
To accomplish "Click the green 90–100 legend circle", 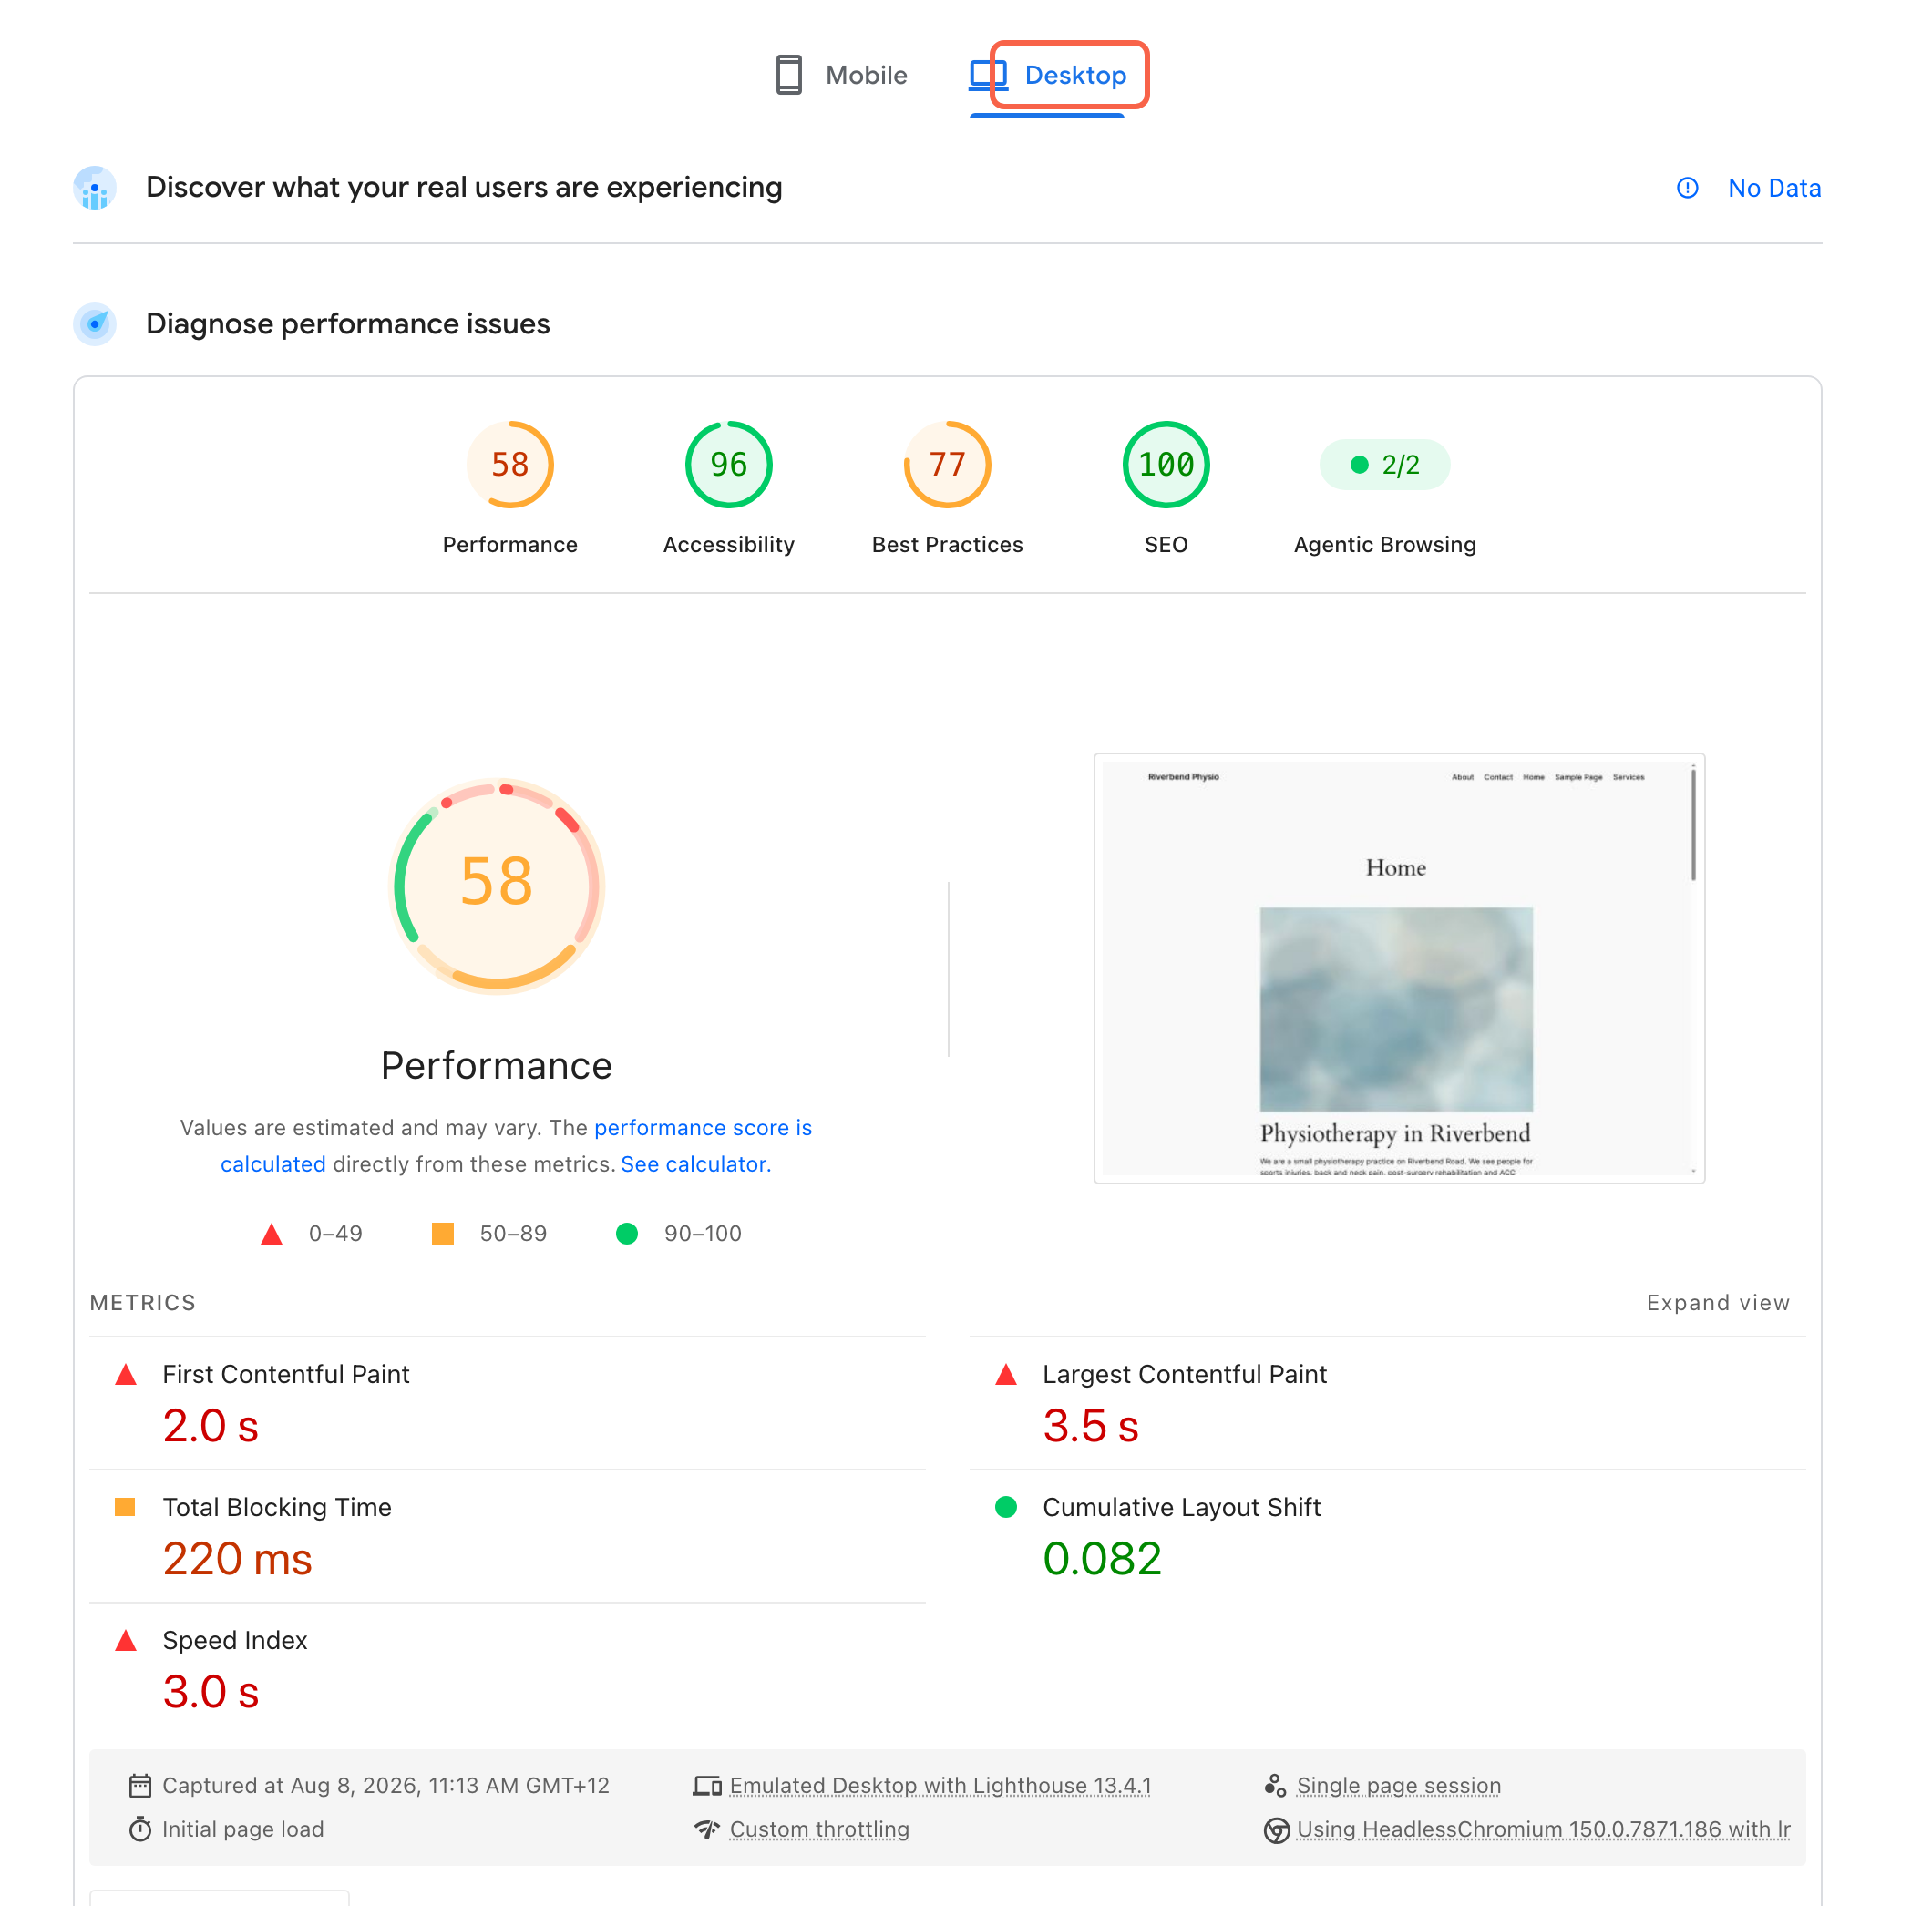I will (627, 1233).
